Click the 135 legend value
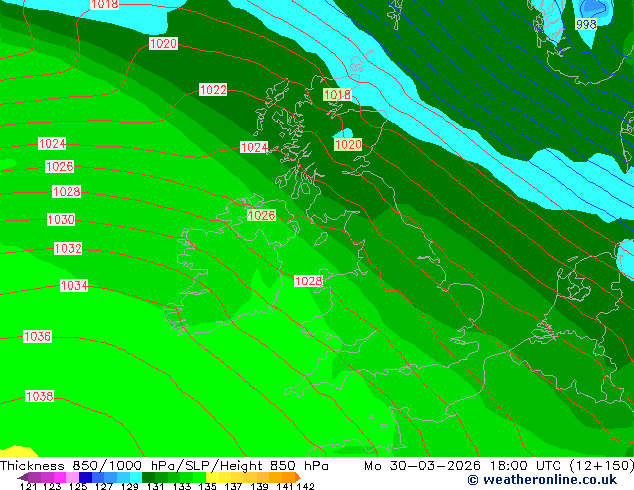This screenshot has height=490, width=634. (x=208, y=486)
